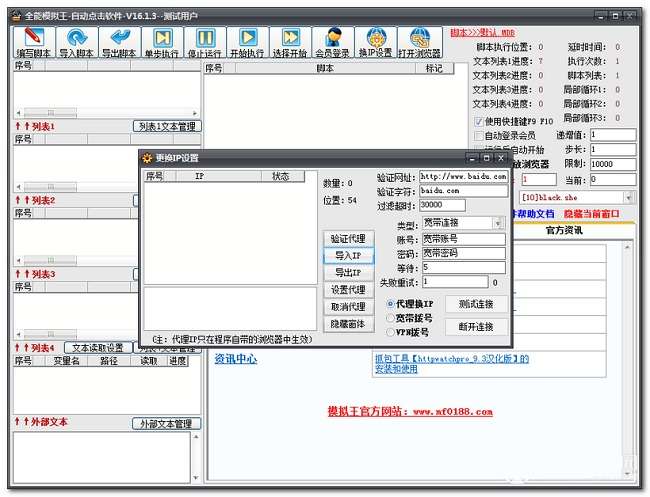Viewport: 650px width, 497px height.
Task: Click 设置代理 button
Action: click(x=348, y=290)
